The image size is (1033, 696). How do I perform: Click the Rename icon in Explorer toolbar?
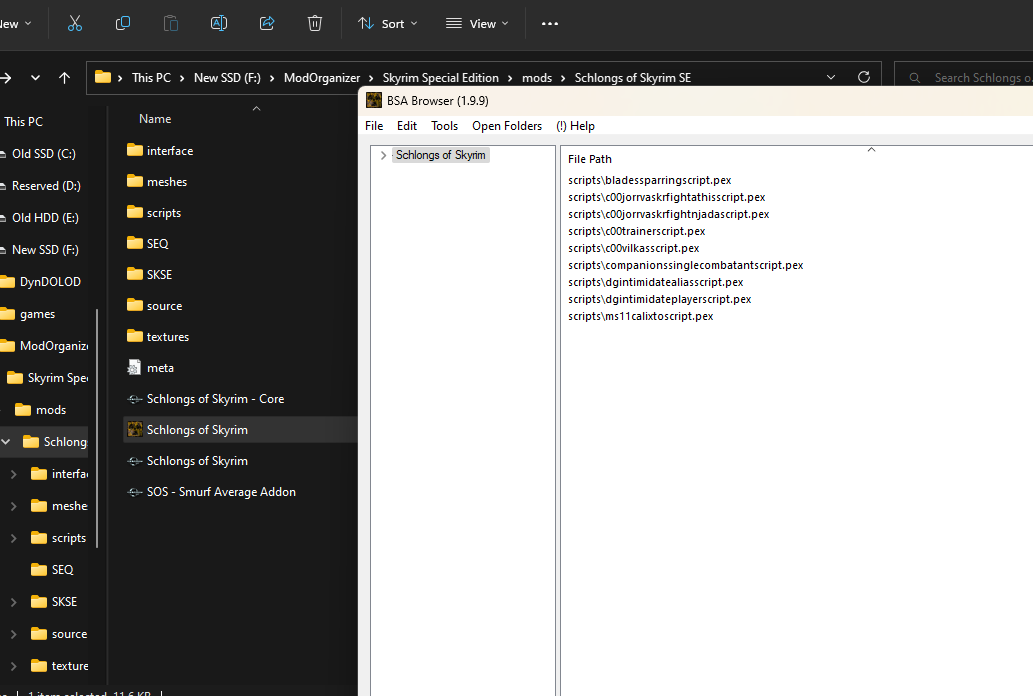[x=219, y=24]
